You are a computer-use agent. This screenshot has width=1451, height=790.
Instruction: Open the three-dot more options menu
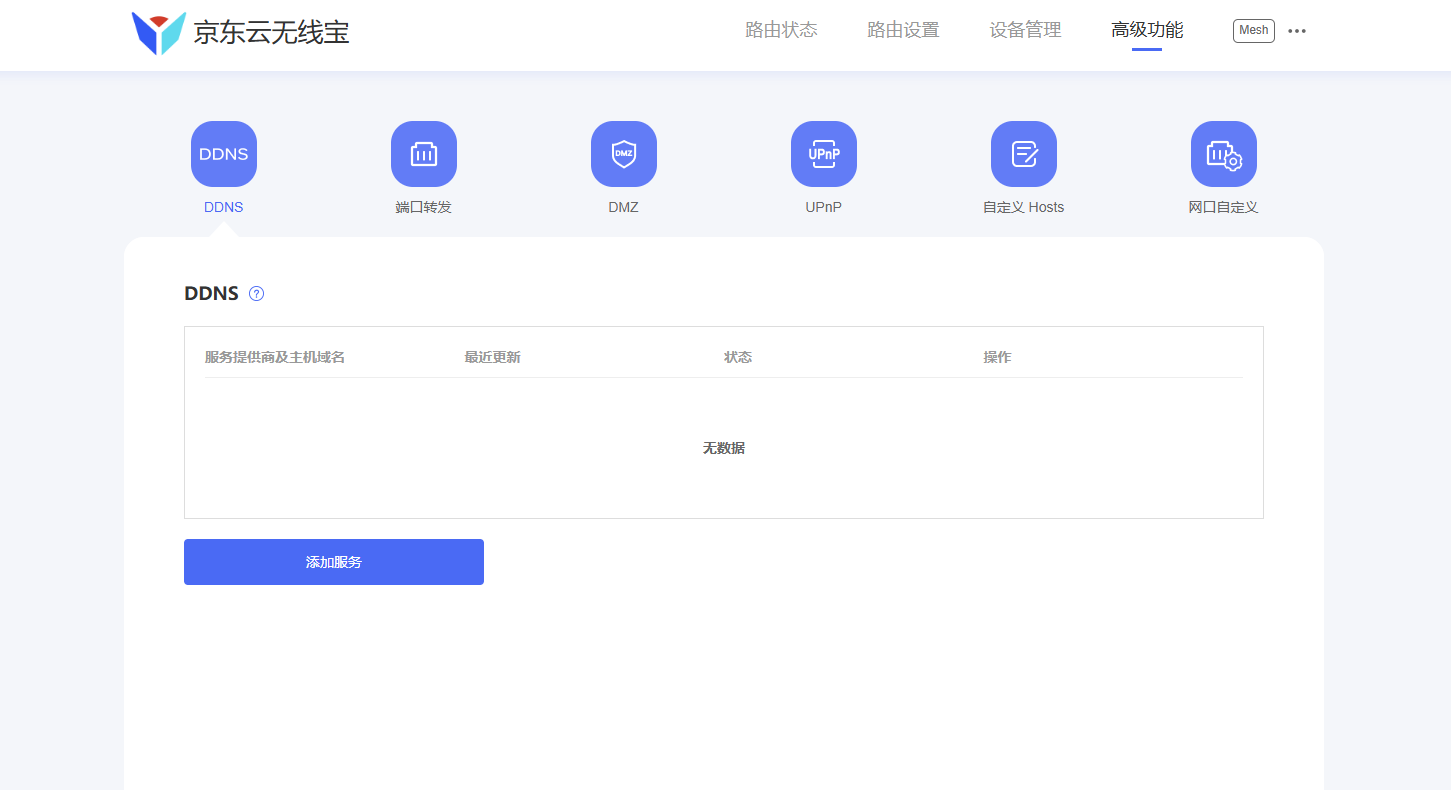pos(1297,31)
